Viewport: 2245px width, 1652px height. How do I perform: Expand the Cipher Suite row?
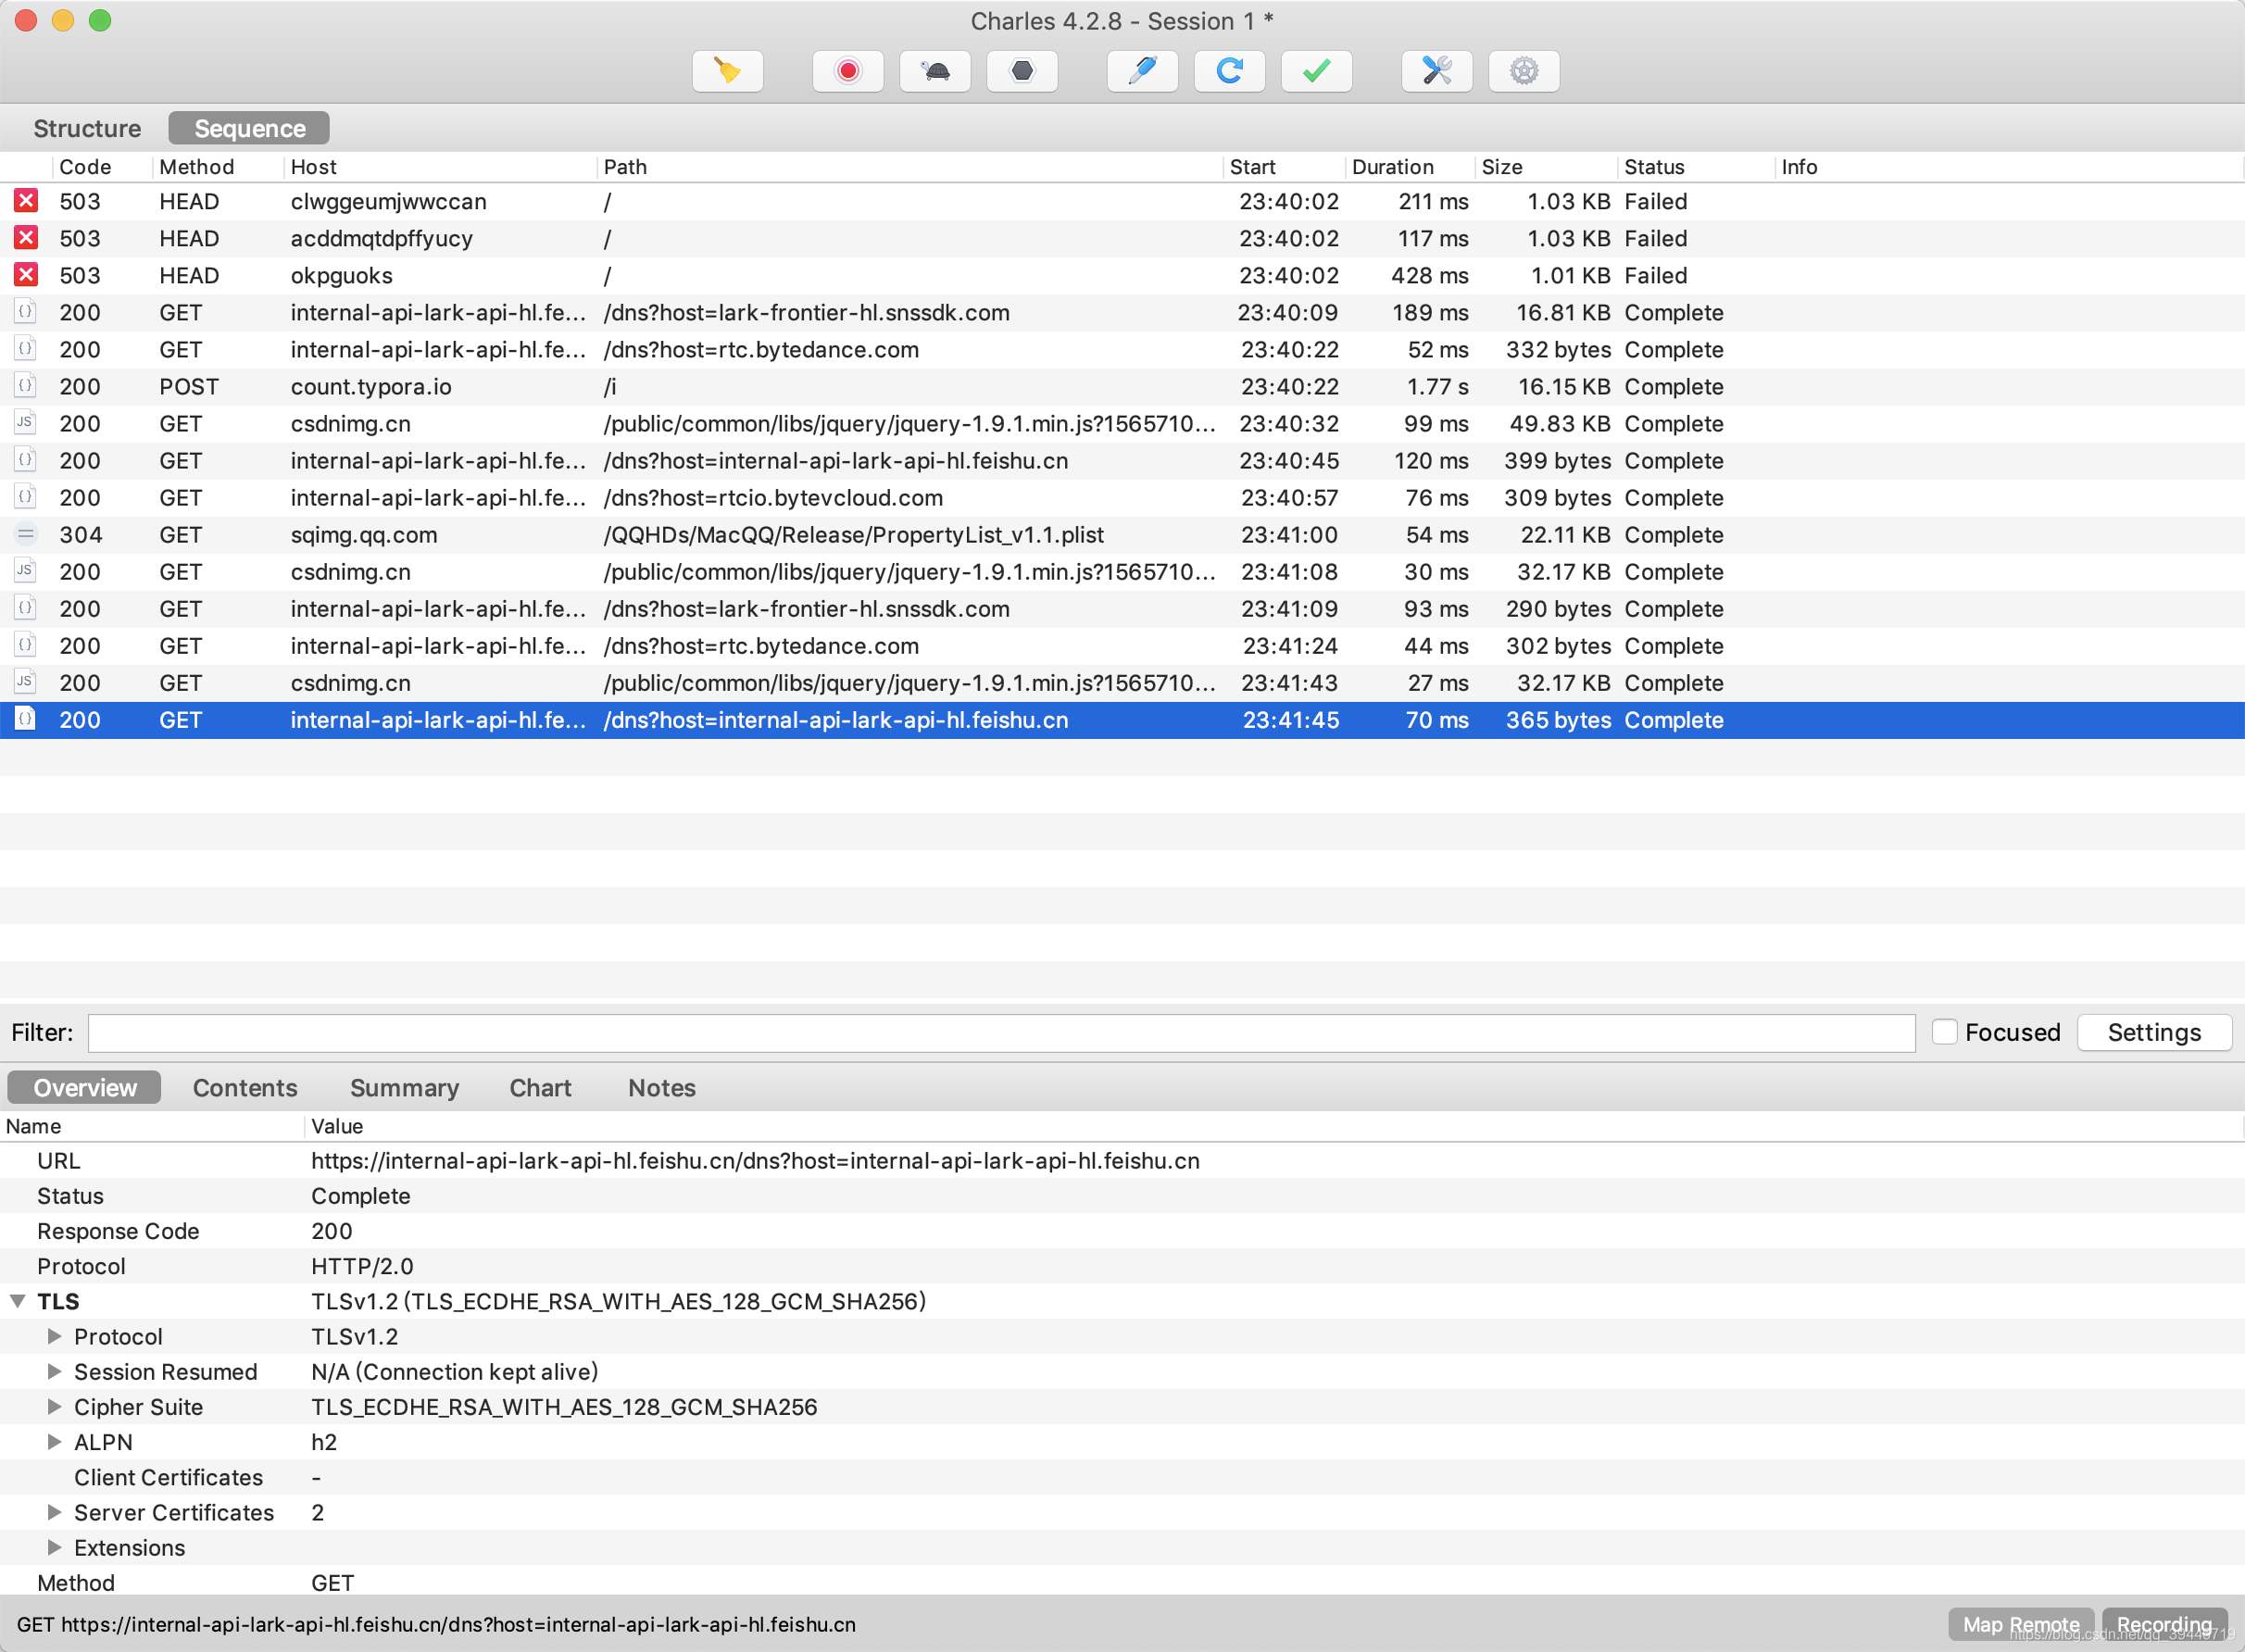[x=55, y=1406]
